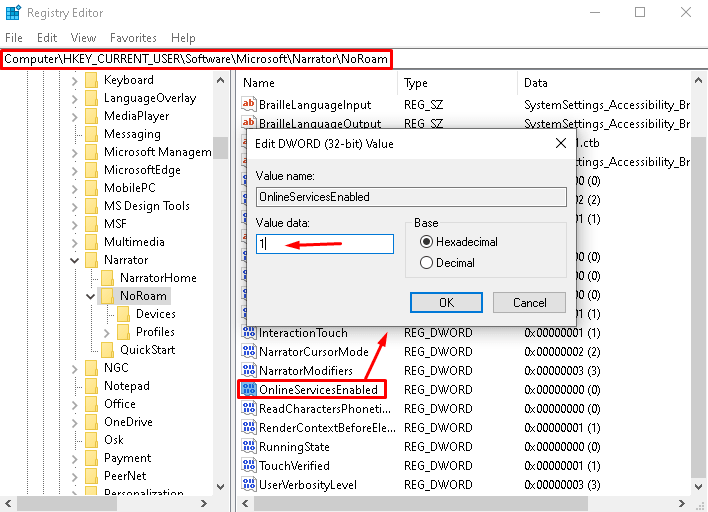The image size is (708, 512).
Task: Expand the PeerNet tree node
Action: pyautogui.click(x=75, y=477)
